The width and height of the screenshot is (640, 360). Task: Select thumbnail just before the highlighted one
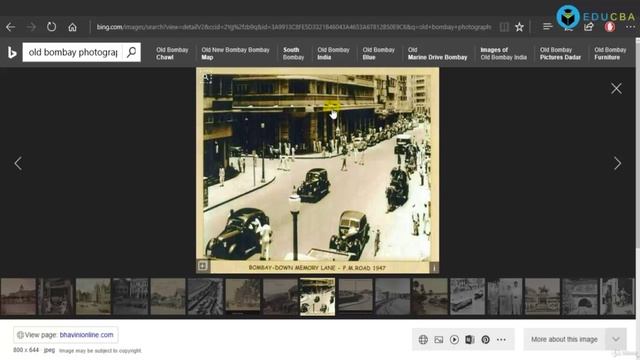tap(280, 297)
